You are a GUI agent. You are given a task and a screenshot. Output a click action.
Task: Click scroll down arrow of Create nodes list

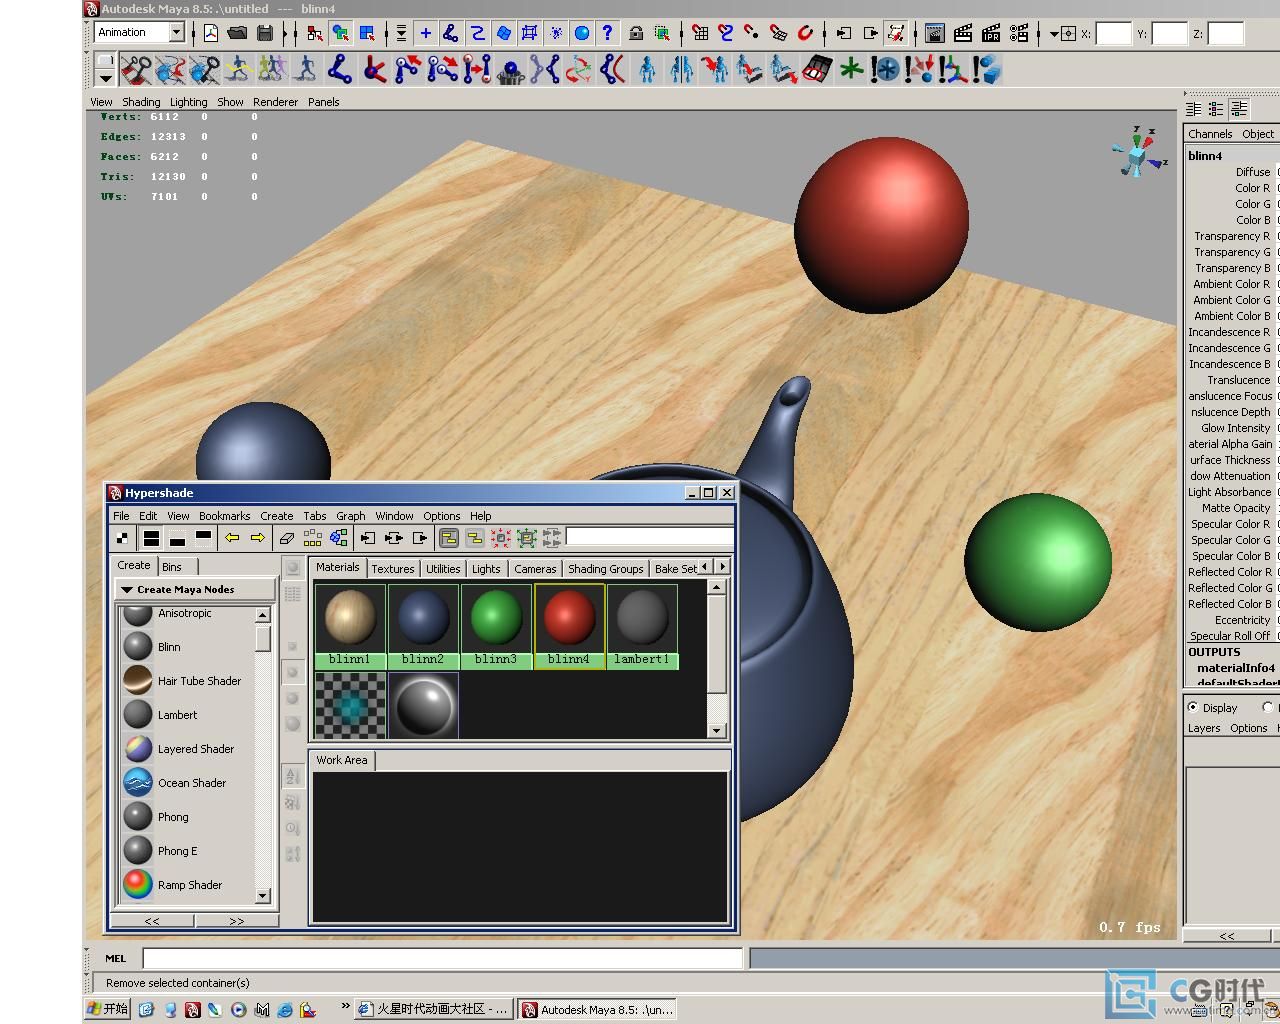[263, 896]
